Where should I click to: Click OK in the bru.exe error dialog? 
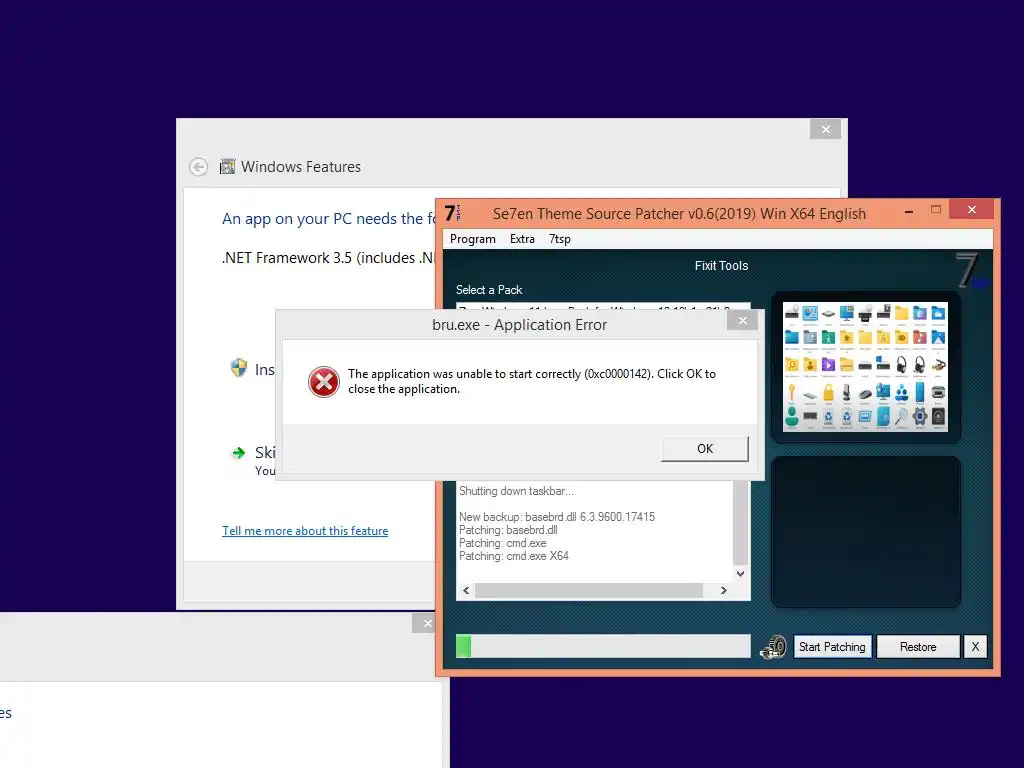point(705,449)
